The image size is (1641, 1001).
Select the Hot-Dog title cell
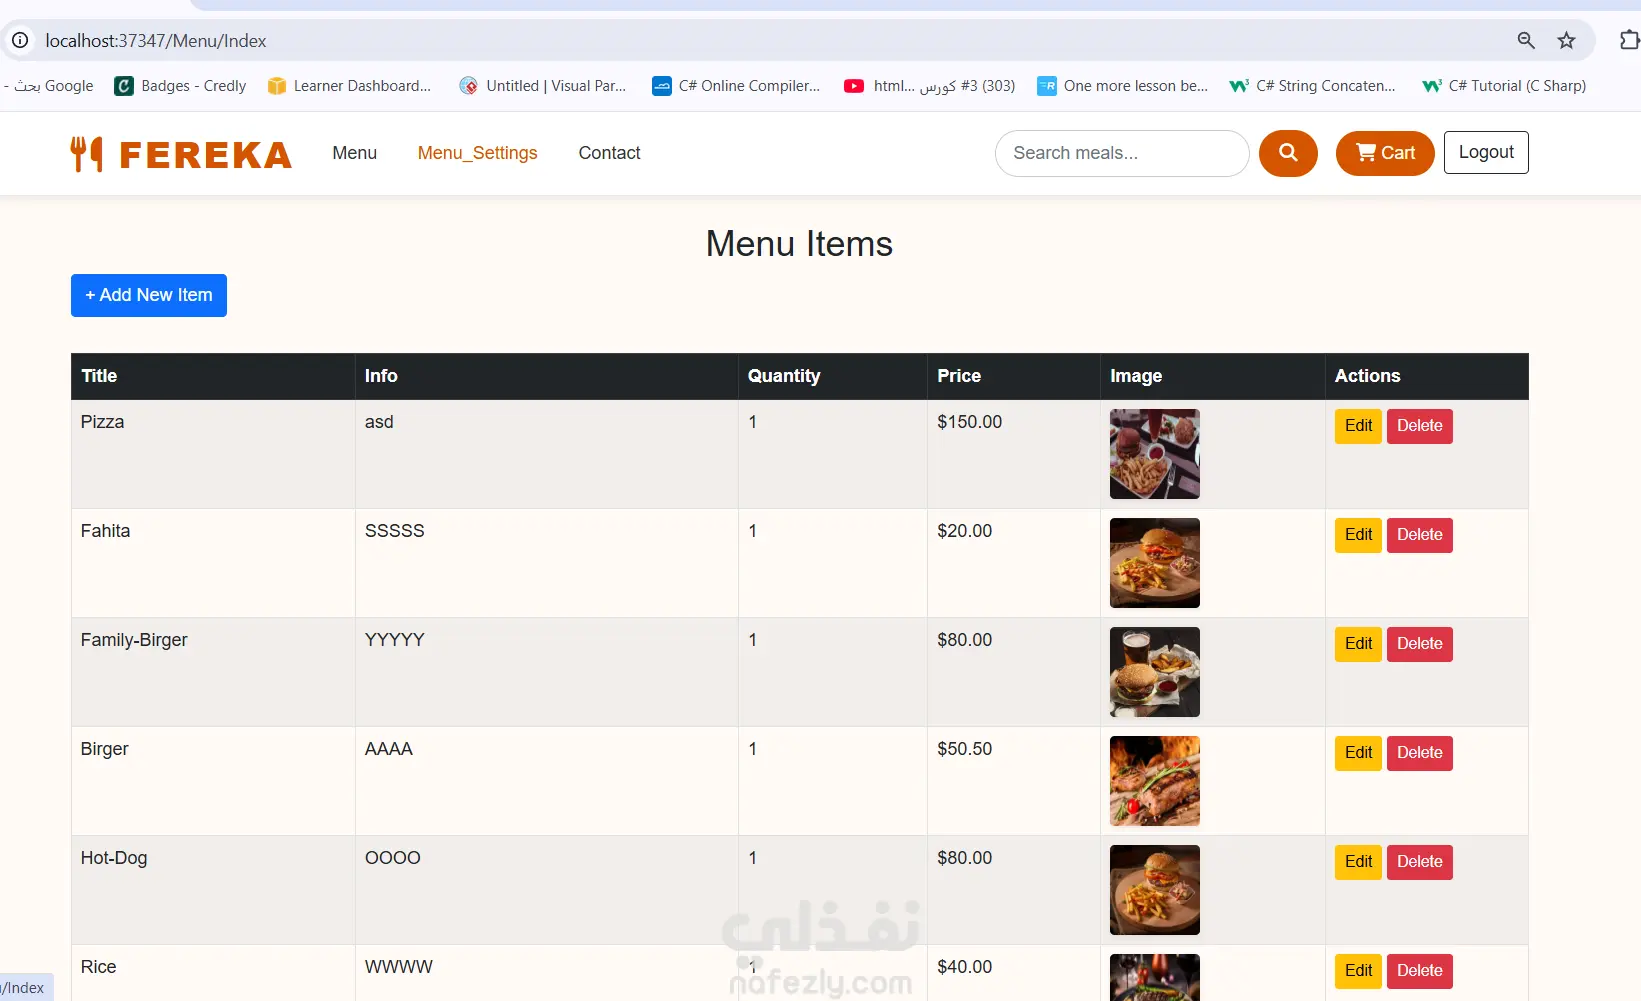(x=213, y=890)
